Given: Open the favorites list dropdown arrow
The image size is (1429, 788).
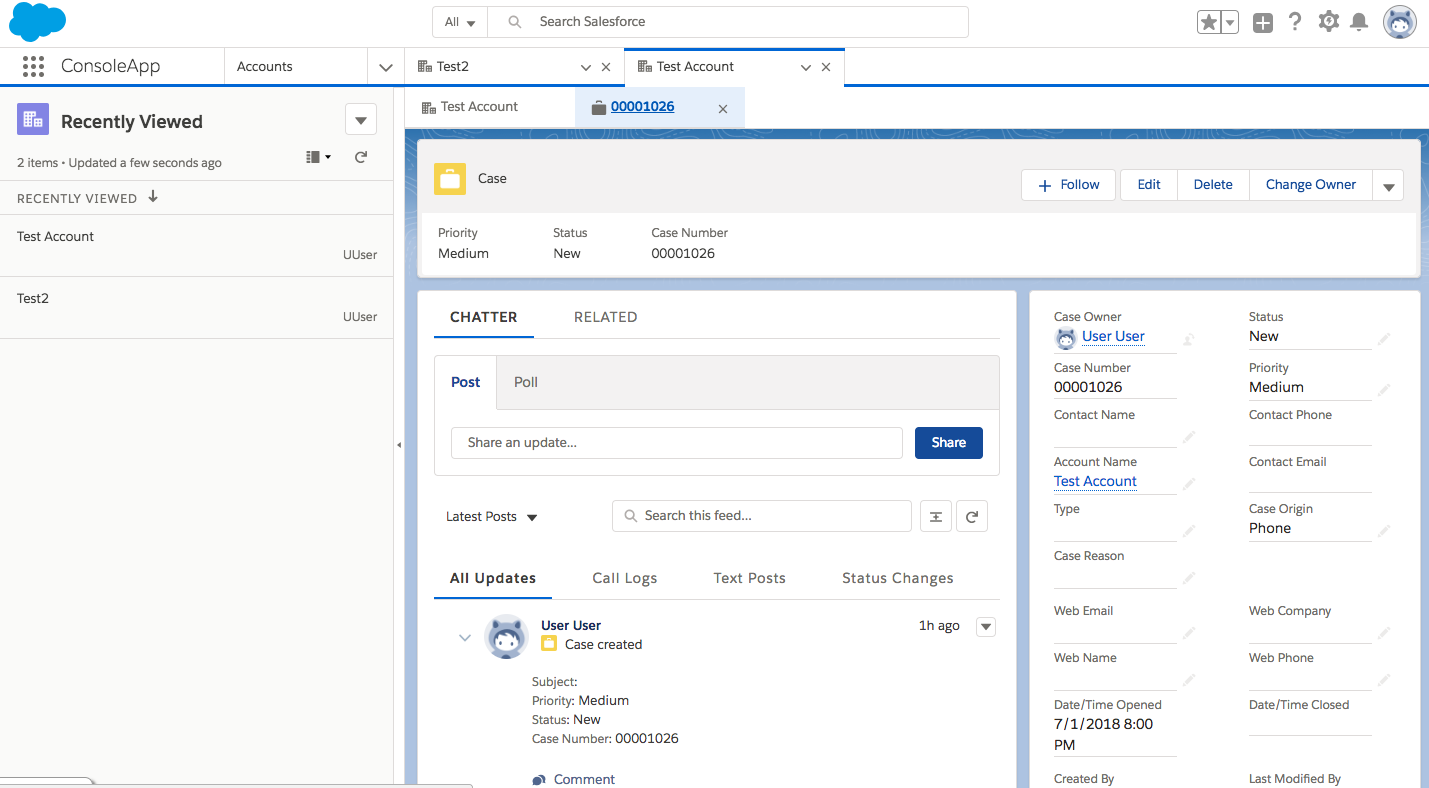Looking at the screenshot, I should [1230, 22].
